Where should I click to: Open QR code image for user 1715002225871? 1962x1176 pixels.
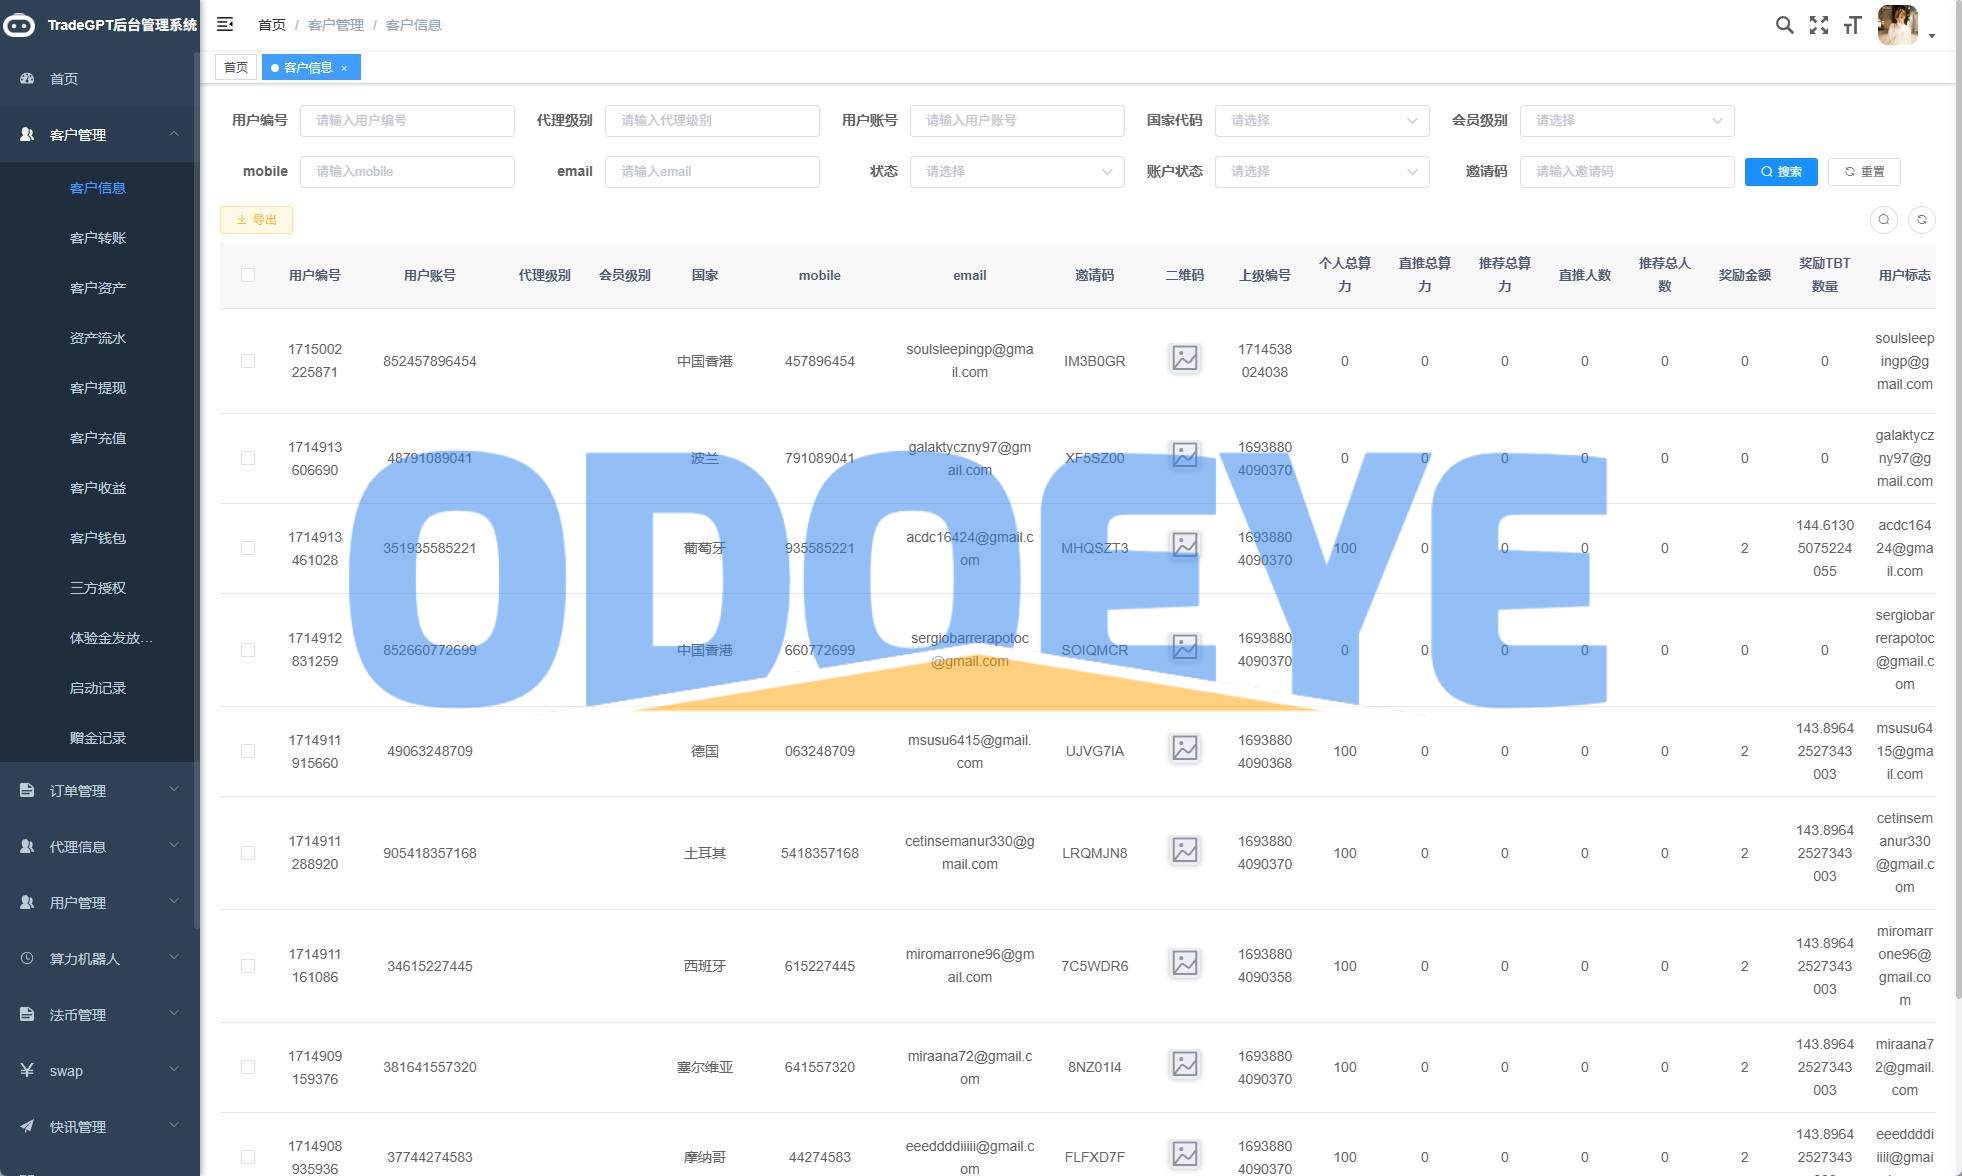tap(1184, 358)
